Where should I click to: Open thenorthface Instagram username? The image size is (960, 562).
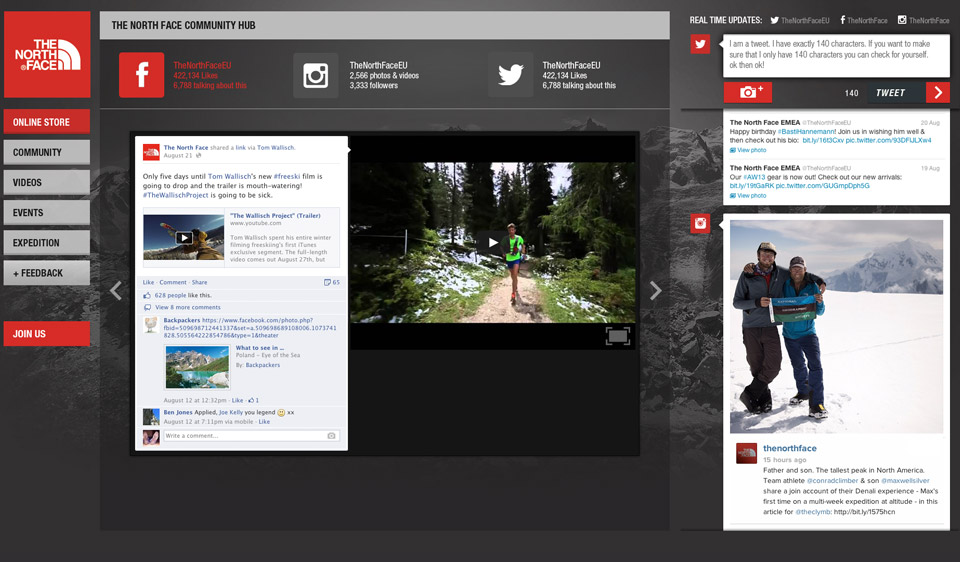coord(790,448)
